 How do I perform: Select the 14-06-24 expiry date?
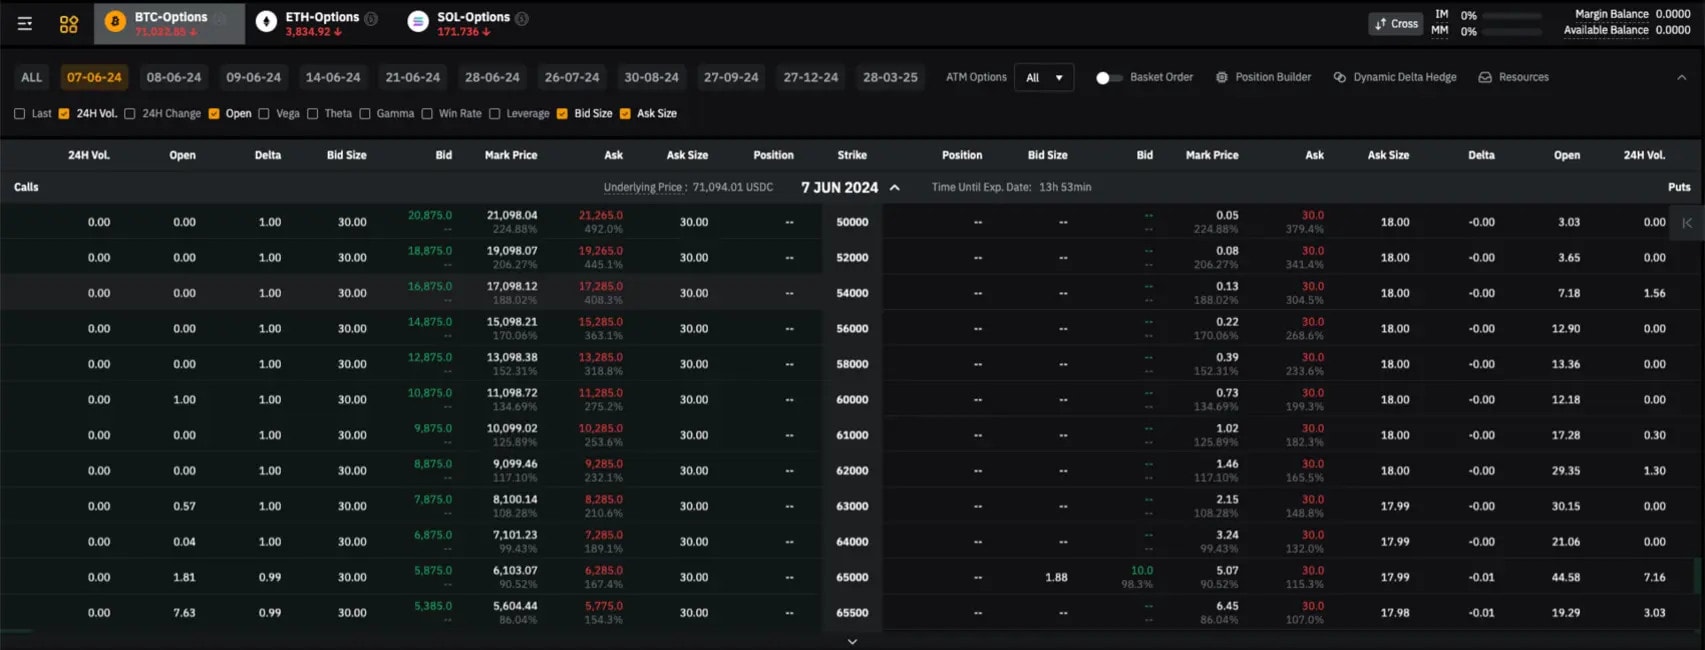pos(333,77)
